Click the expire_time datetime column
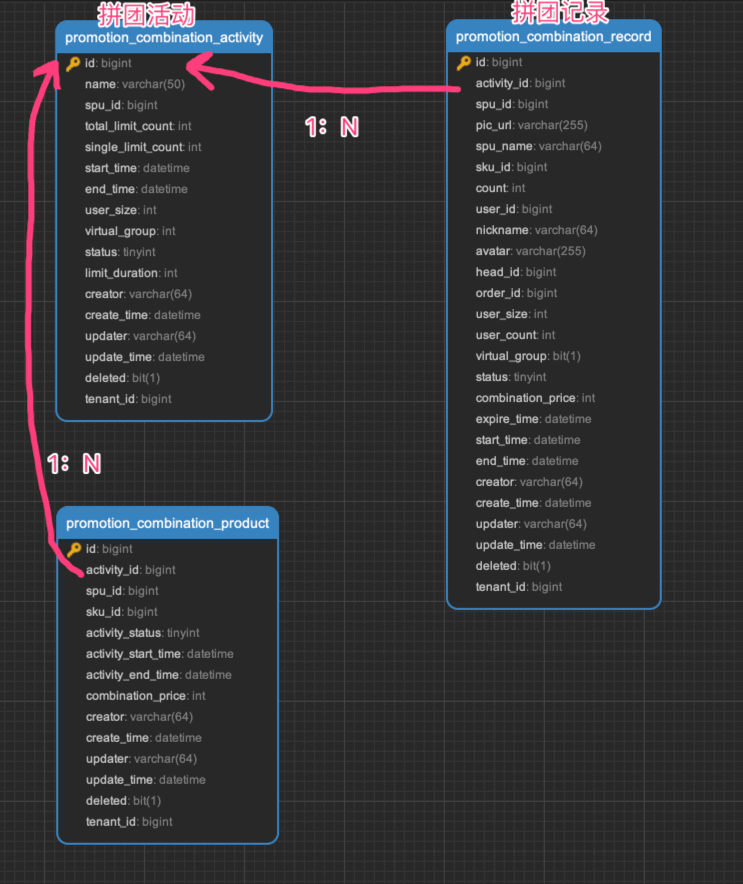 click(x=533, y=419)
